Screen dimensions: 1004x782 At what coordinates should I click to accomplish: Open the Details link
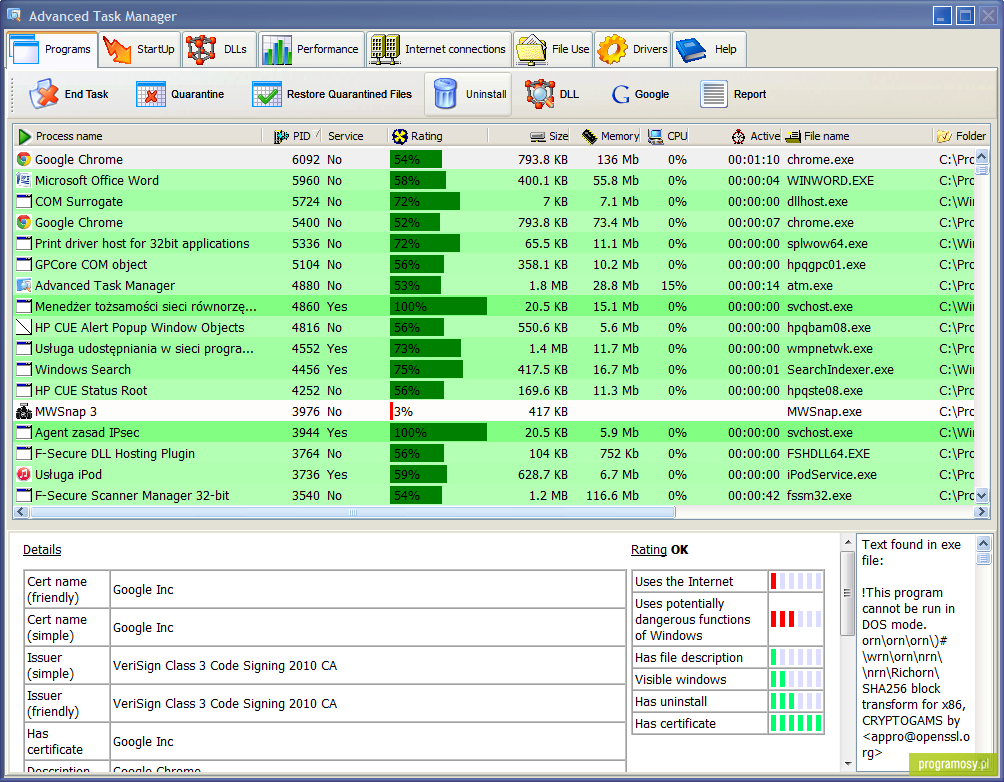tap(42, 550)
